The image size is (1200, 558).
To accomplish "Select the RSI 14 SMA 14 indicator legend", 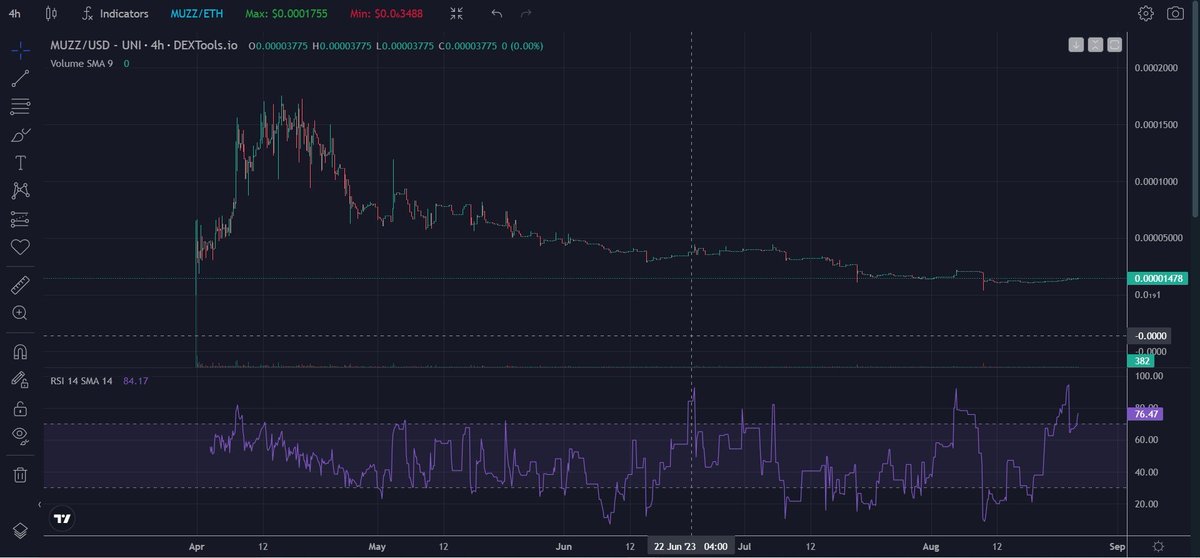I will [80, 380].
